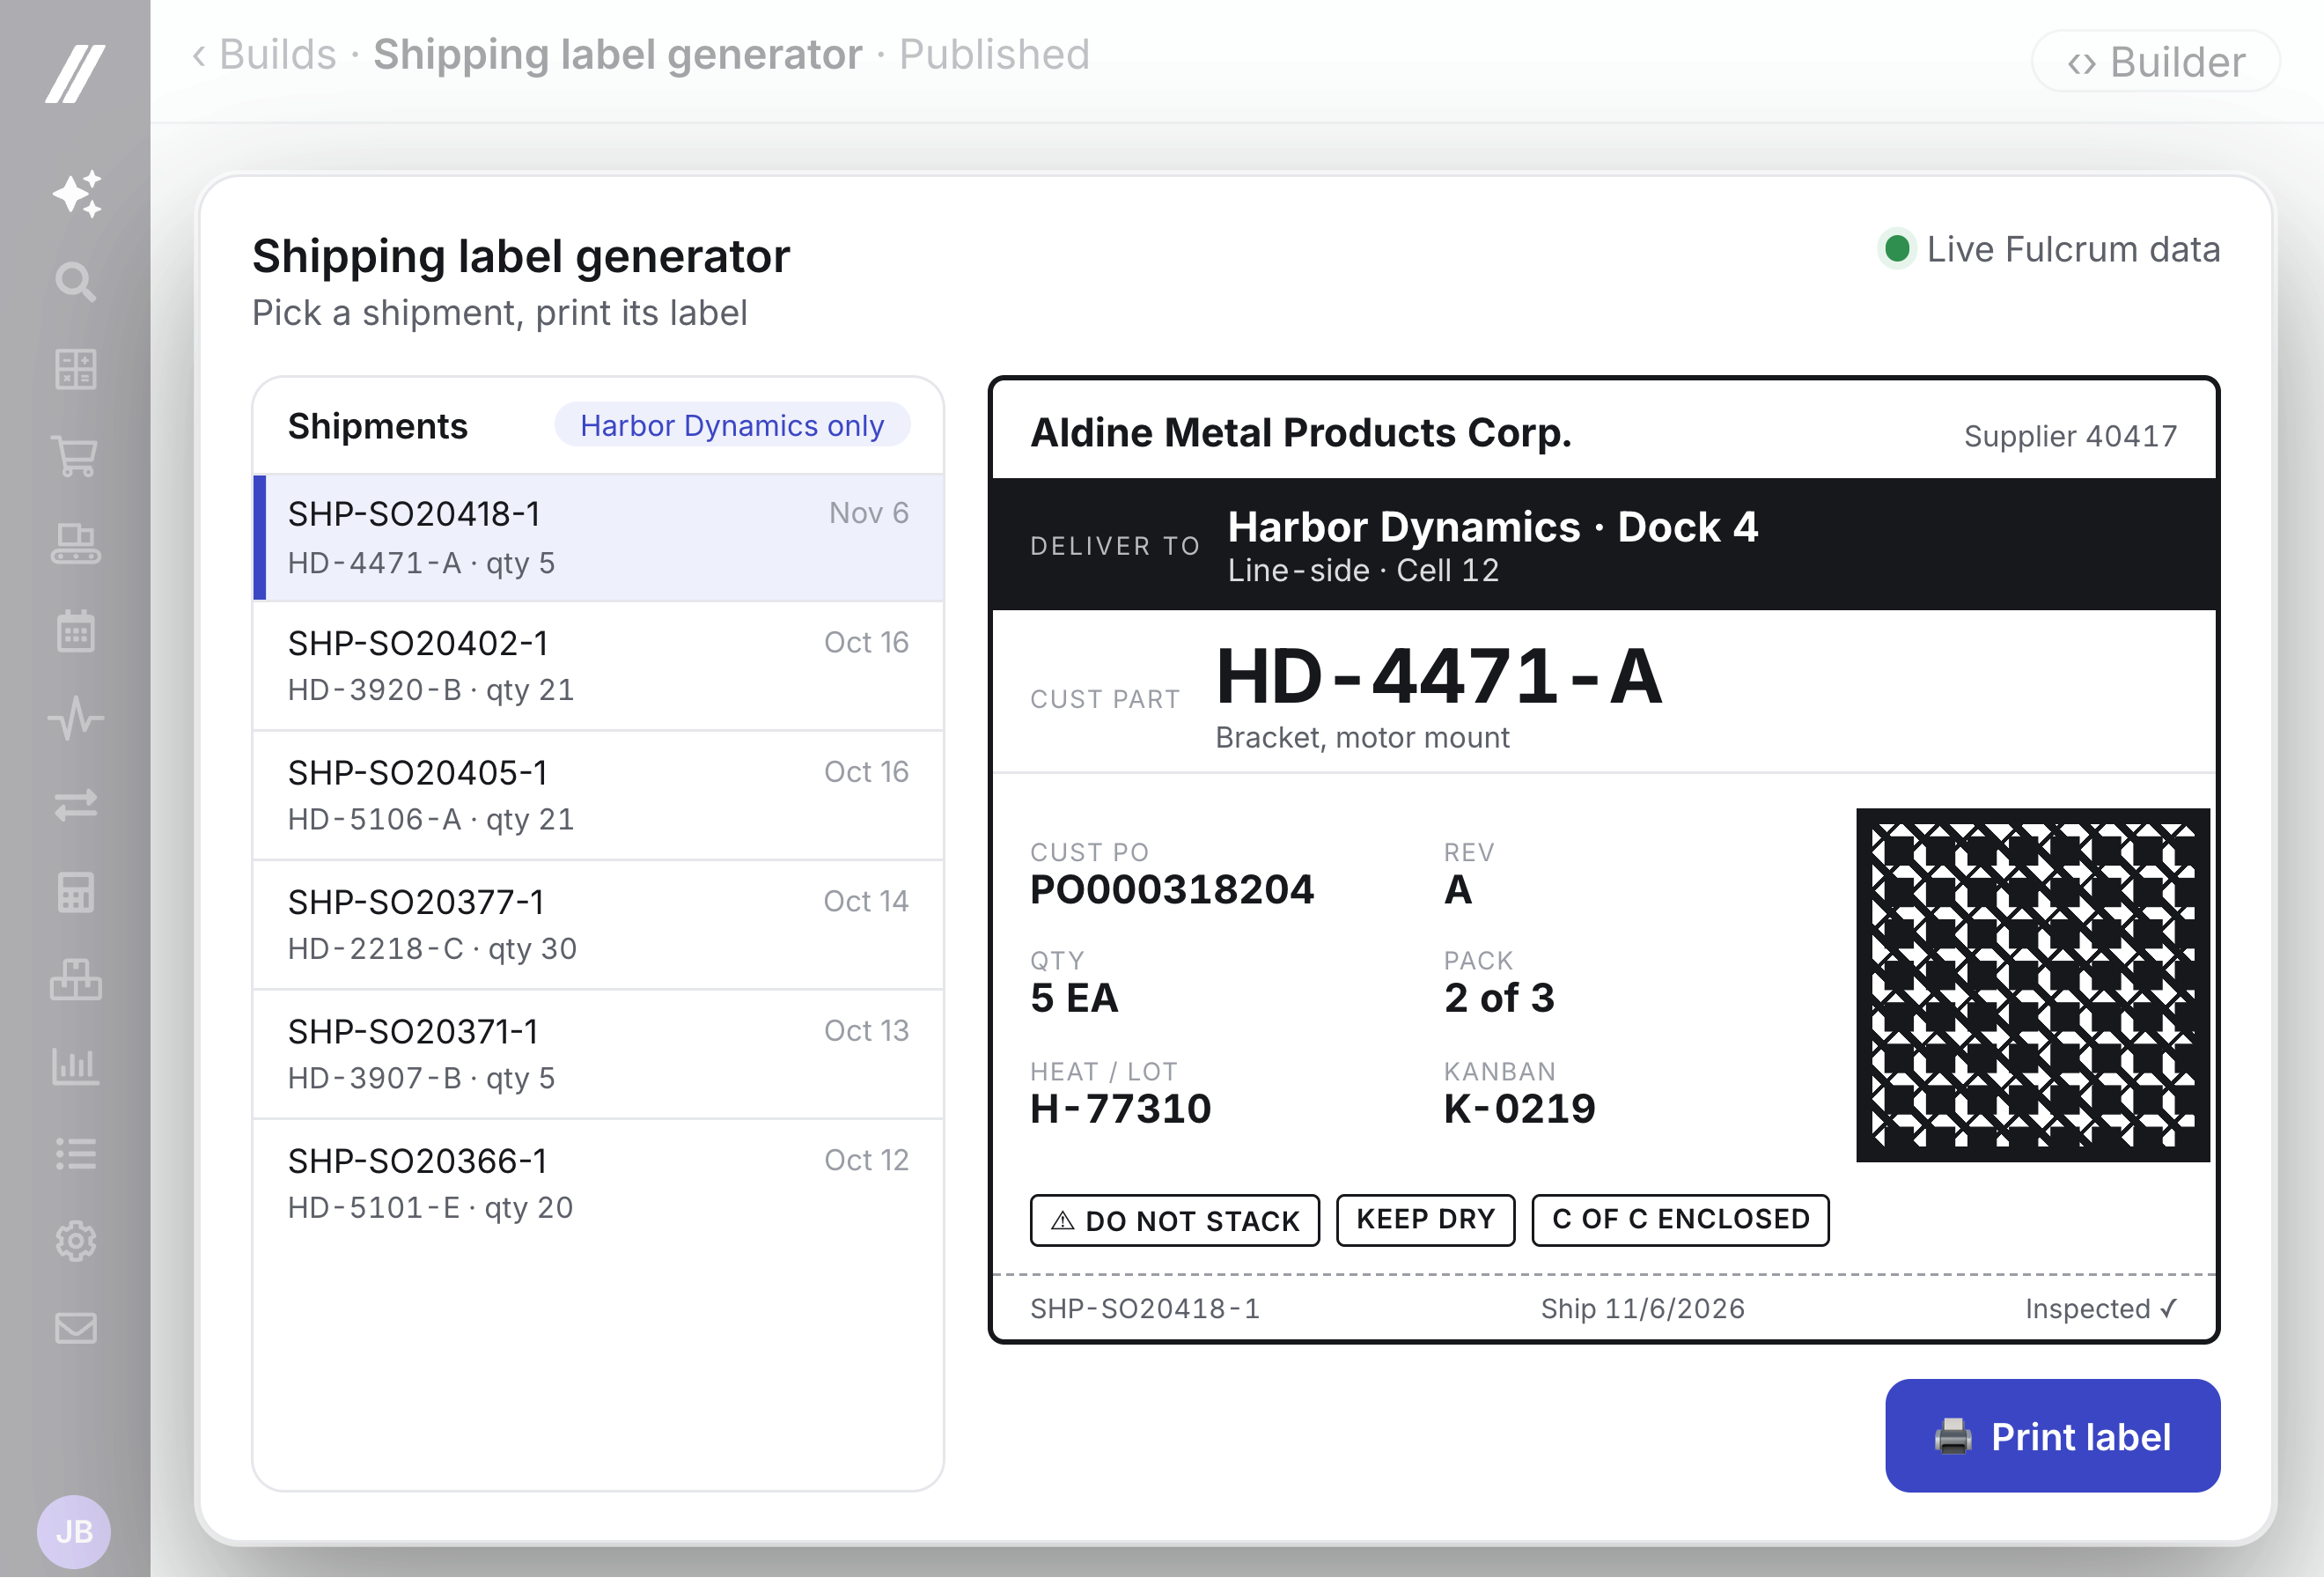Open the shopping cart icon in sidebar
Screen dimensions: 2324x1585
tap(76, 457)
